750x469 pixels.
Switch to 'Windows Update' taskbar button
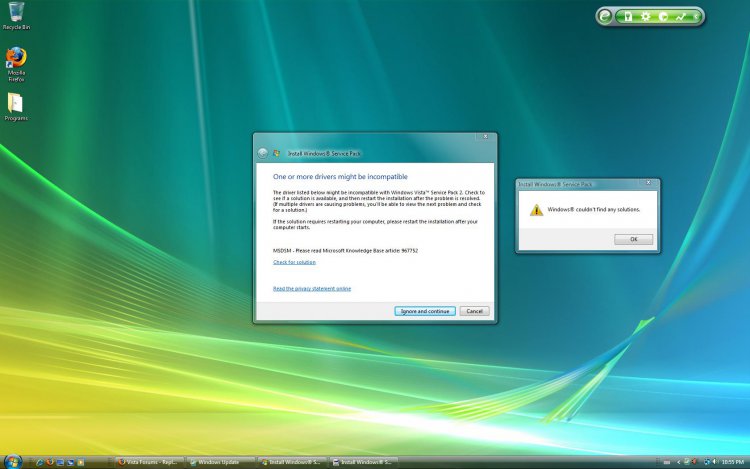221,462
